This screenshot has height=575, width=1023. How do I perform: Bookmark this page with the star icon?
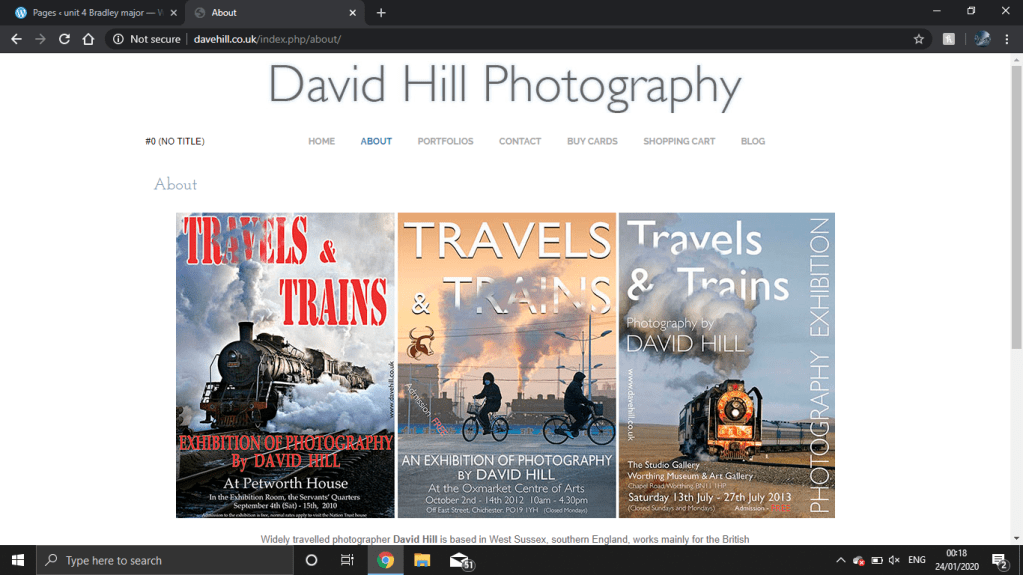918,39
